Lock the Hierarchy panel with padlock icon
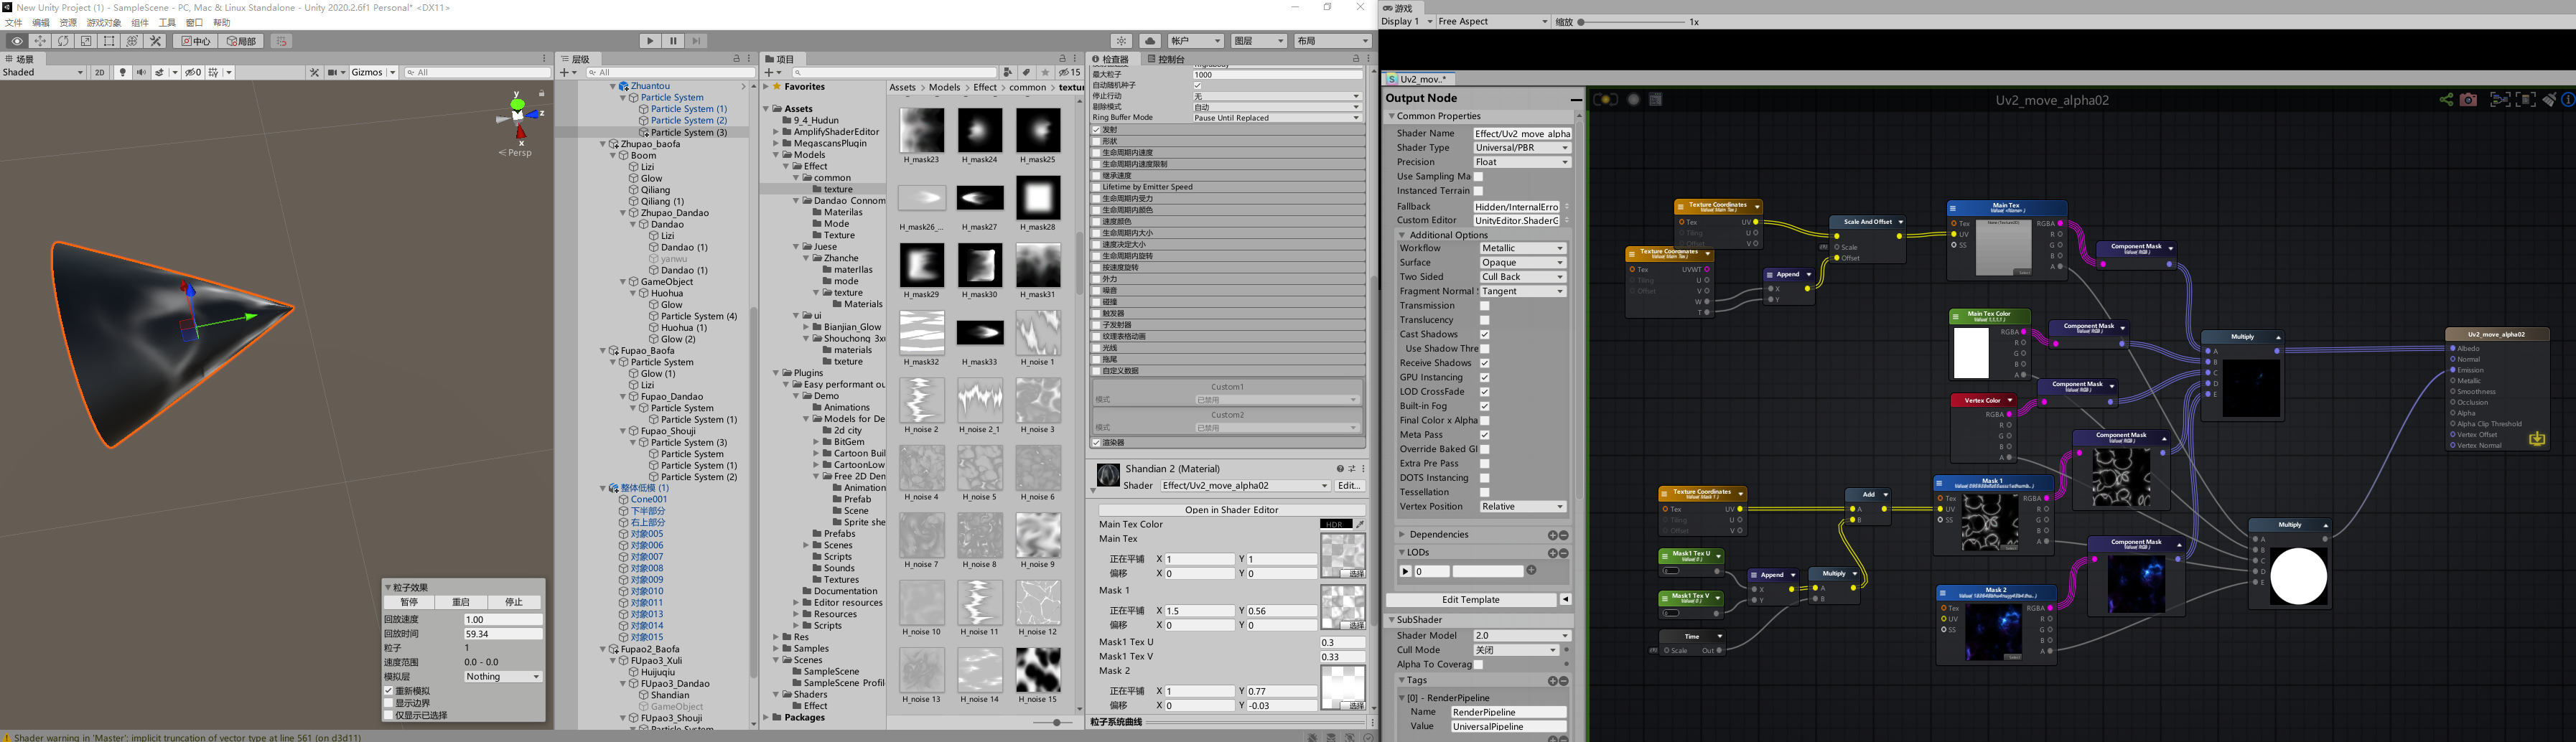 click(736, 58)
